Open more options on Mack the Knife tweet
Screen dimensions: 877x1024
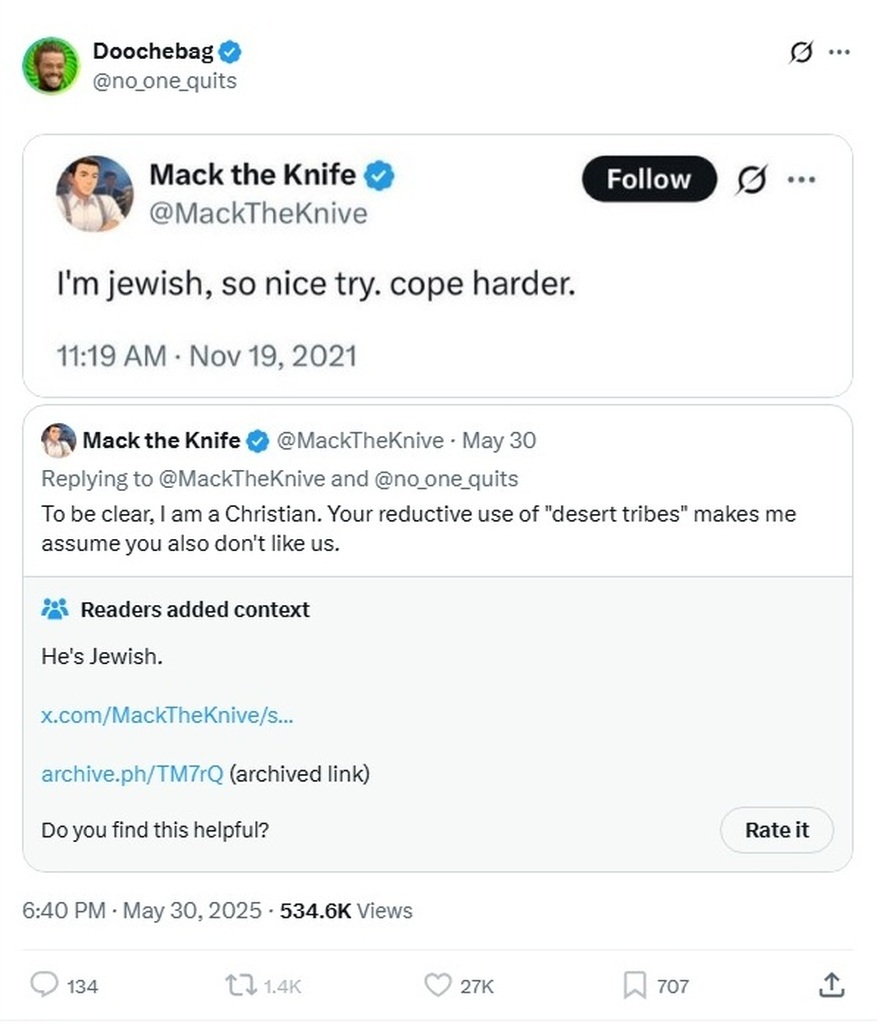tap(801, 180)
